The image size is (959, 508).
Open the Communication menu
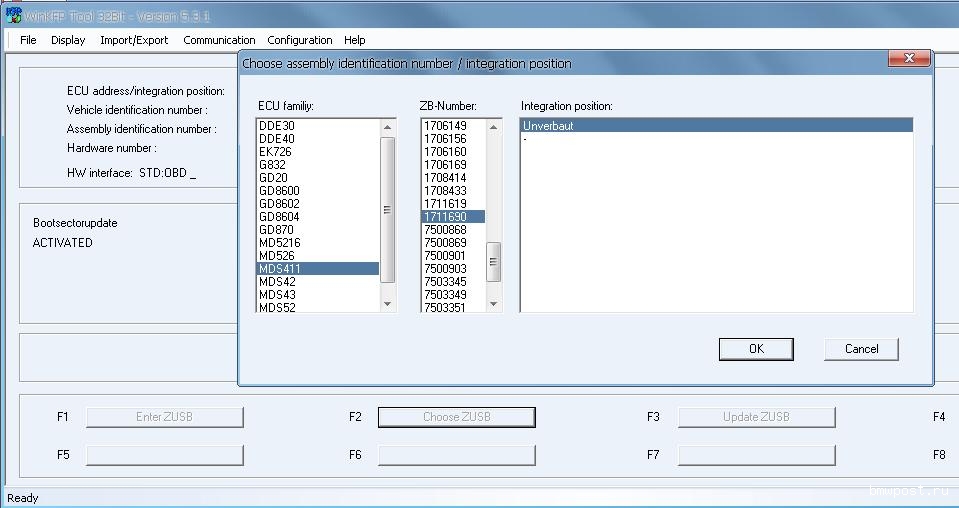tap(219, 40)
